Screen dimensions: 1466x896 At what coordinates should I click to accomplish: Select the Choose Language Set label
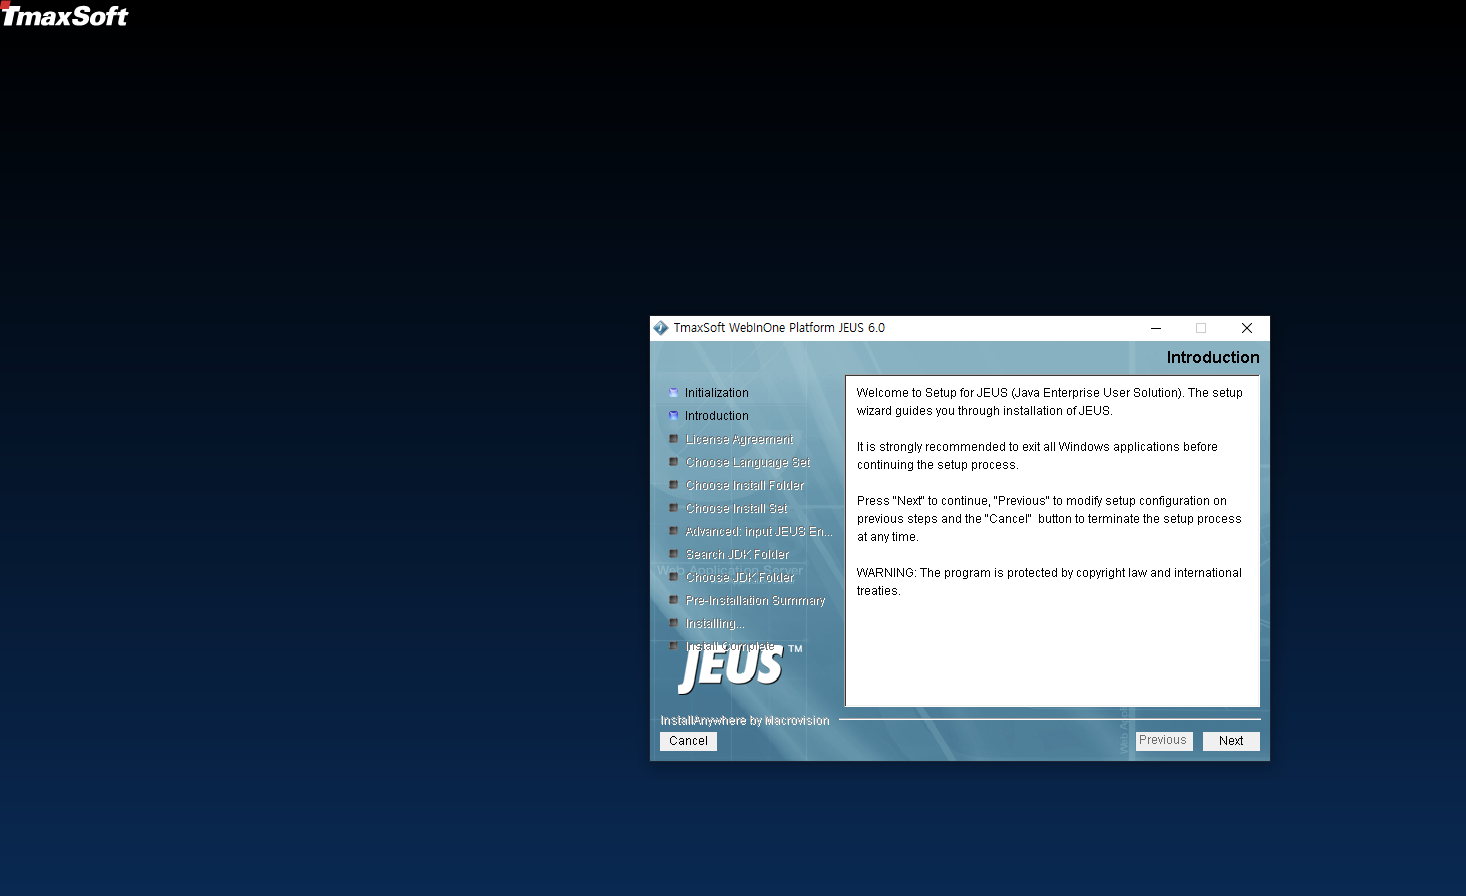(748, 462)
